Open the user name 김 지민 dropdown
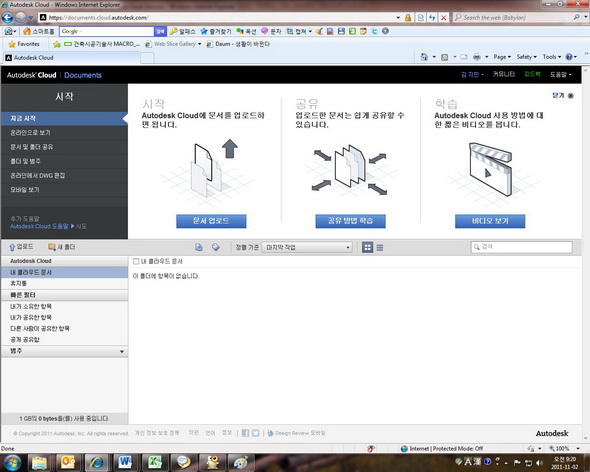Image resolution: width=590 pixels, height=472 pixels. [472, 75]
